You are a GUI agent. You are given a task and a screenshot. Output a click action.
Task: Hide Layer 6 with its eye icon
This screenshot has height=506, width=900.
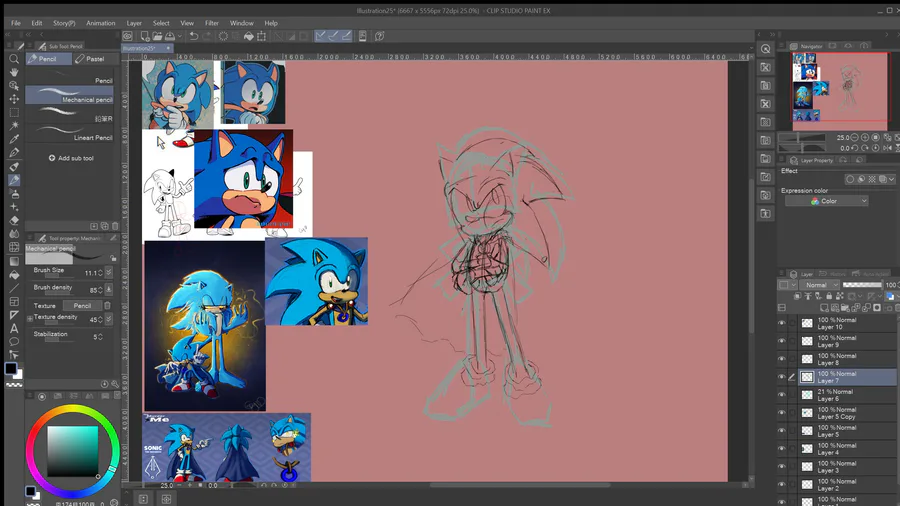click(781, 395)
